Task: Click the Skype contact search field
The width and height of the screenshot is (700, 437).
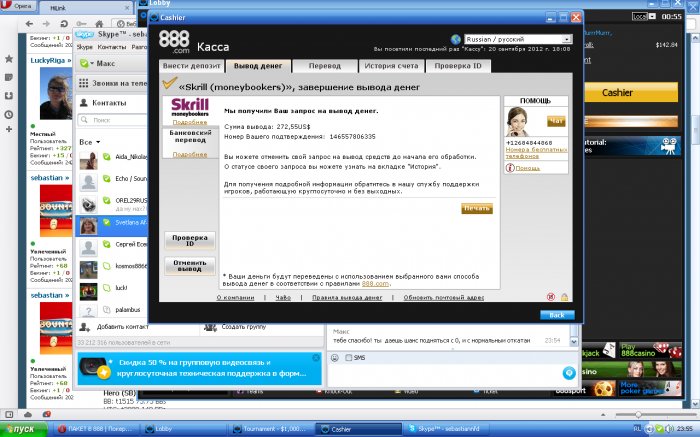Action: (112, 120)
